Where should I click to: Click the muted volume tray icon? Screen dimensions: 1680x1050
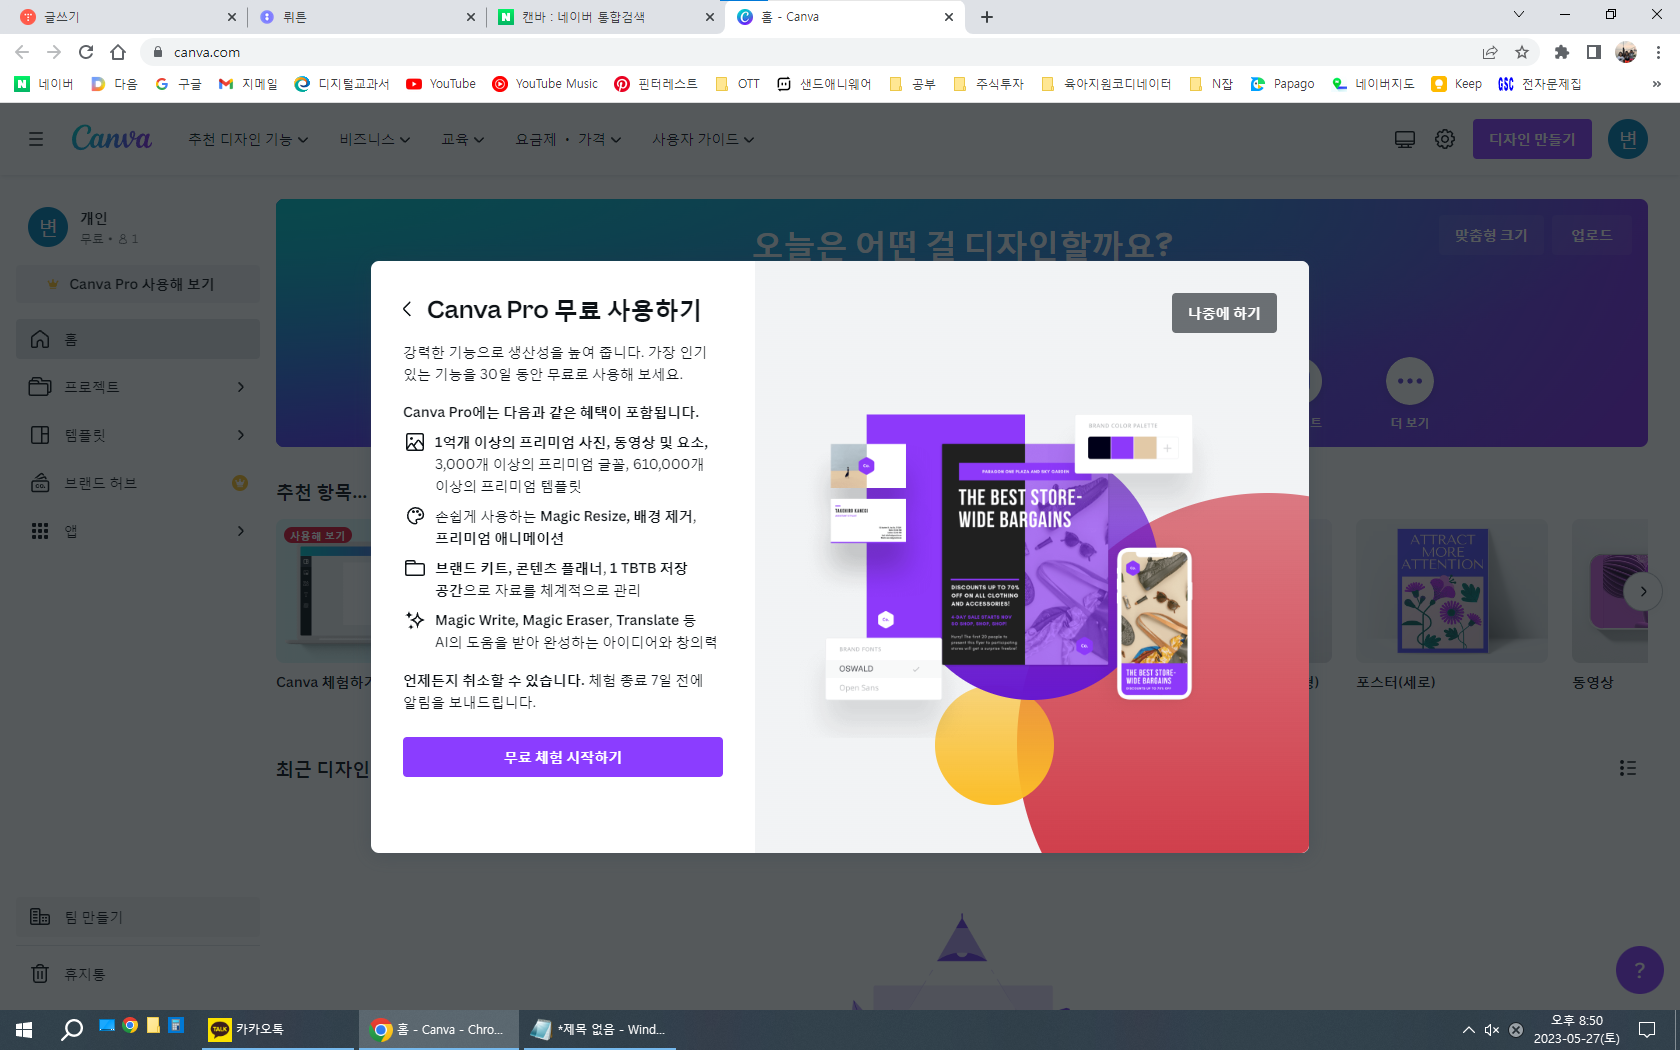pyautogui.click(x=1492, y=1029)
